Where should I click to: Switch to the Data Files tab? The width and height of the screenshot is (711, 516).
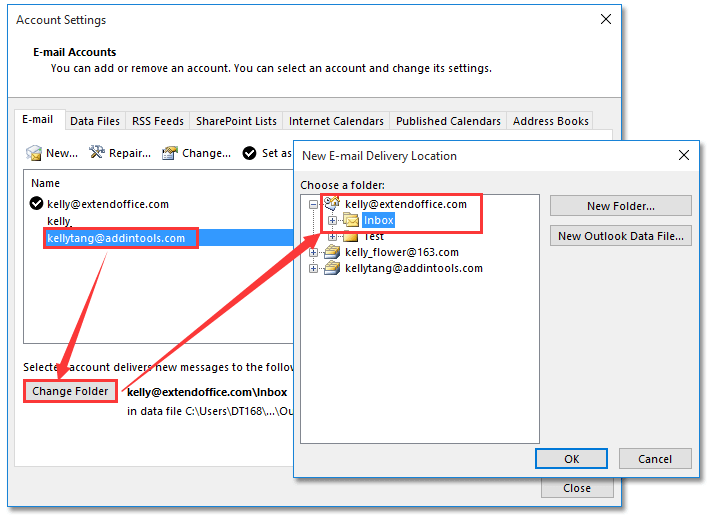[x=95, y=121]
